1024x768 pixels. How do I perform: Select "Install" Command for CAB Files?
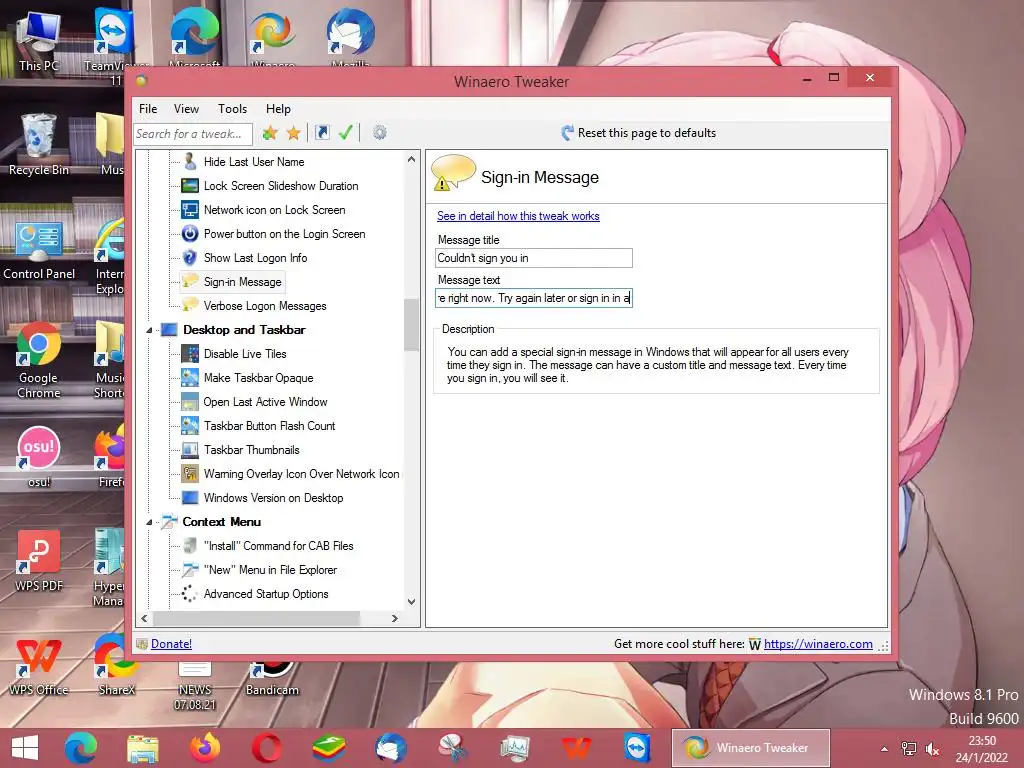click(278, 546)
